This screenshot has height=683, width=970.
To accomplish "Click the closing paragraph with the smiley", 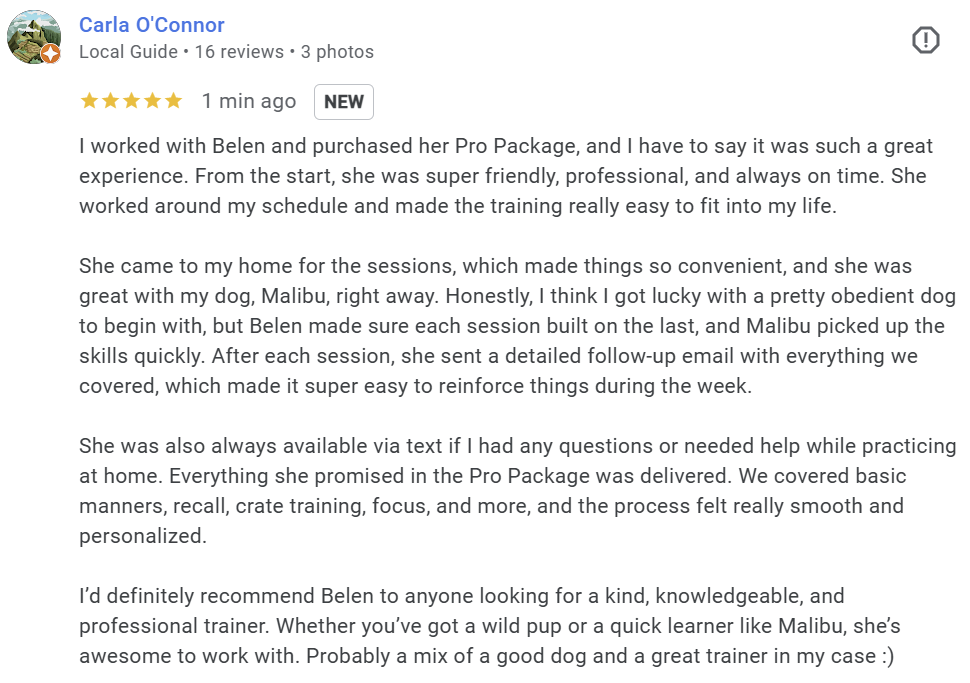I will [x=500, y=625].
